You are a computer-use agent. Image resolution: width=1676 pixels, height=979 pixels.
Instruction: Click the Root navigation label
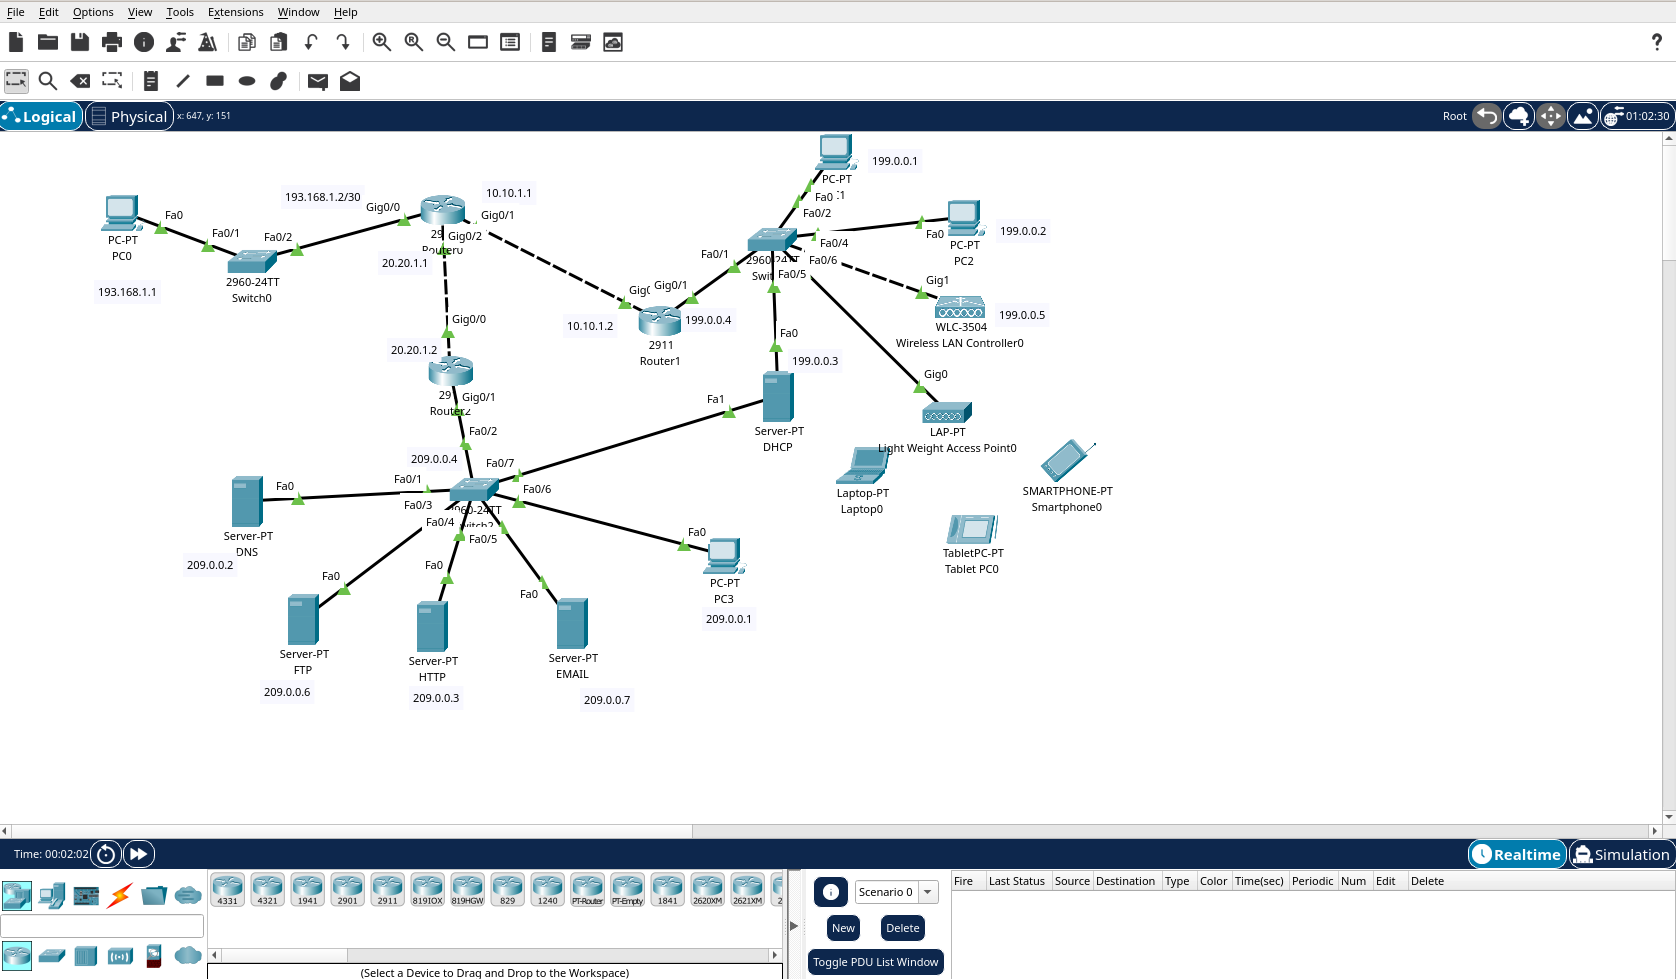(x=1454, y=116)
